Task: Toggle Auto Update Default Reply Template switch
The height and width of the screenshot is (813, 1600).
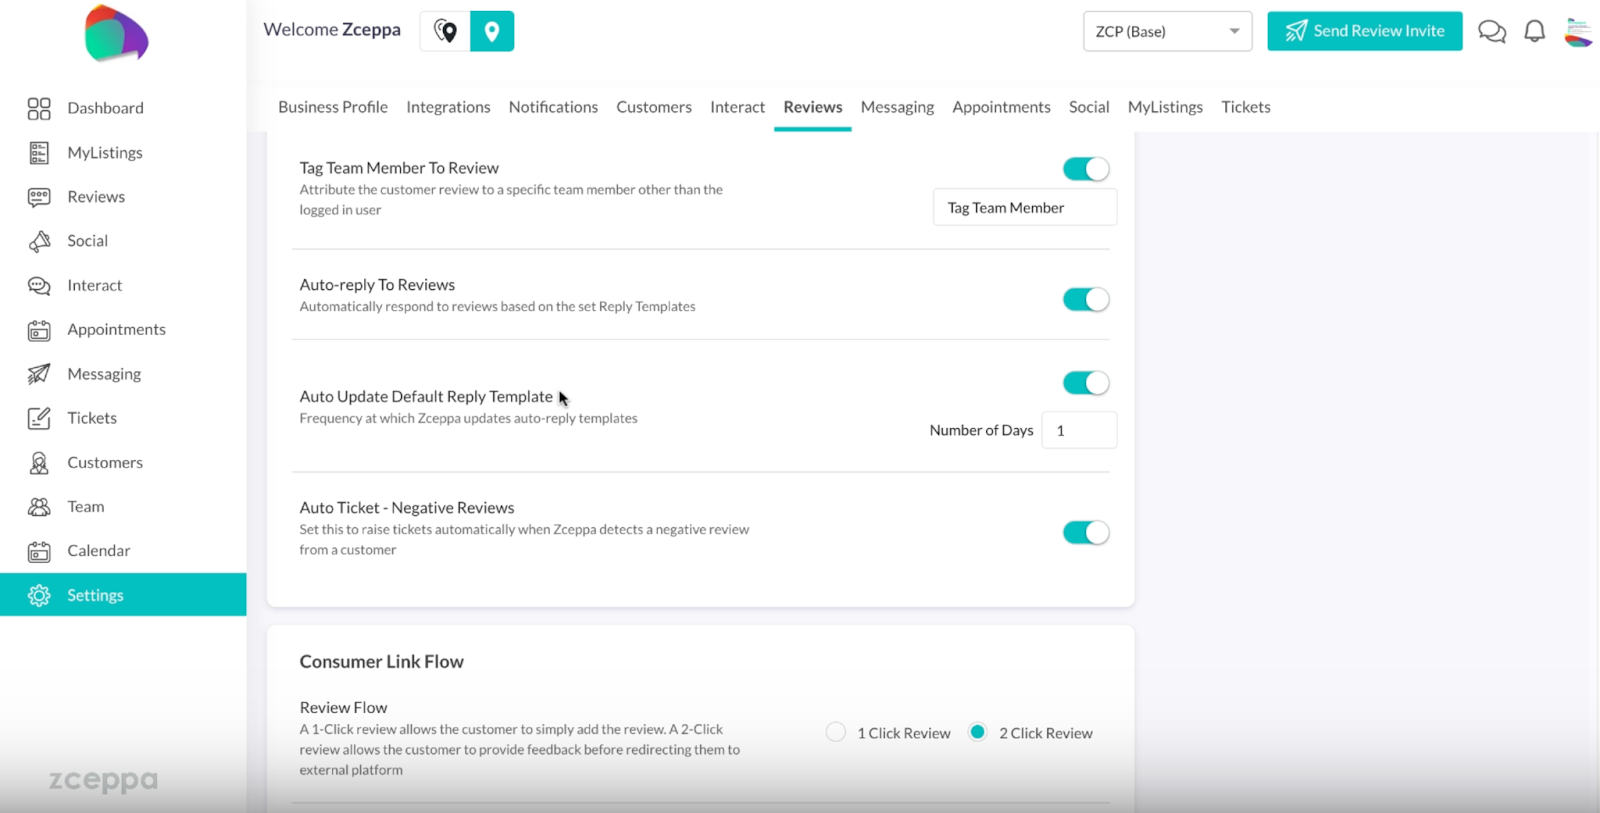Action: point(1086,383)
